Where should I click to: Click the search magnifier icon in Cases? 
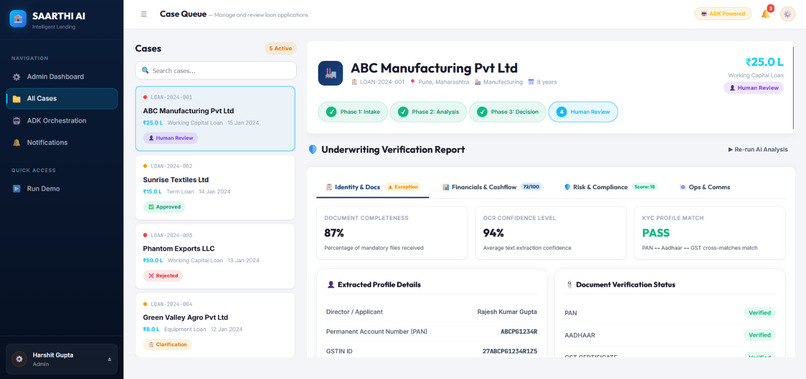tap(145, 70)
